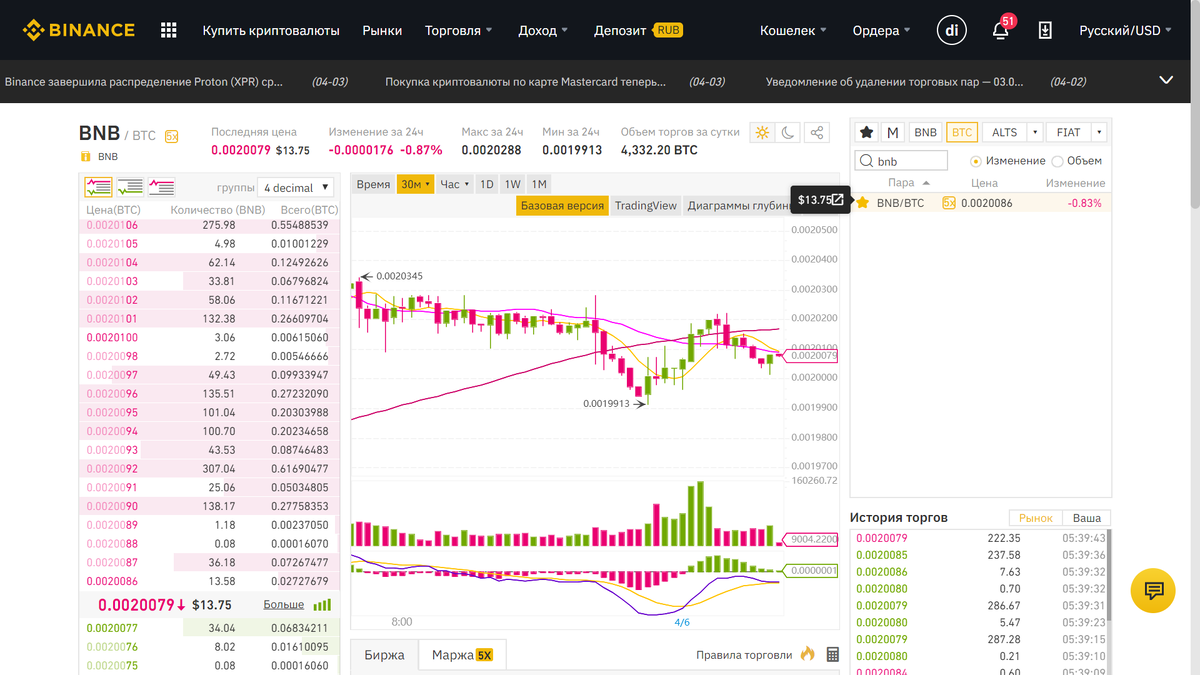Switch to light theme sun icon
This screenshot has height=675, width=1200.
point(763,132)
